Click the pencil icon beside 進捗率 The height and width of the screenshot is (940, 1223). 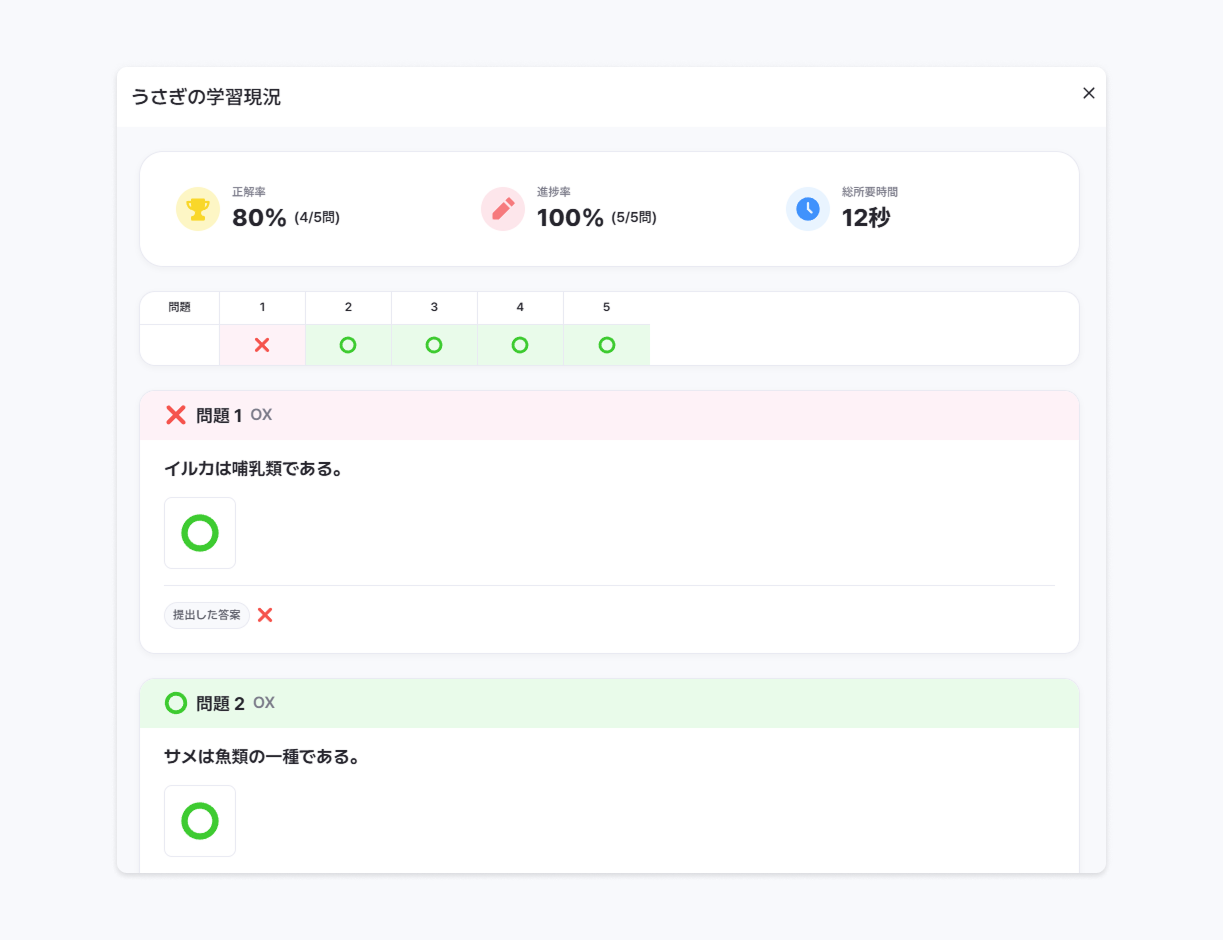coord(503,209)
